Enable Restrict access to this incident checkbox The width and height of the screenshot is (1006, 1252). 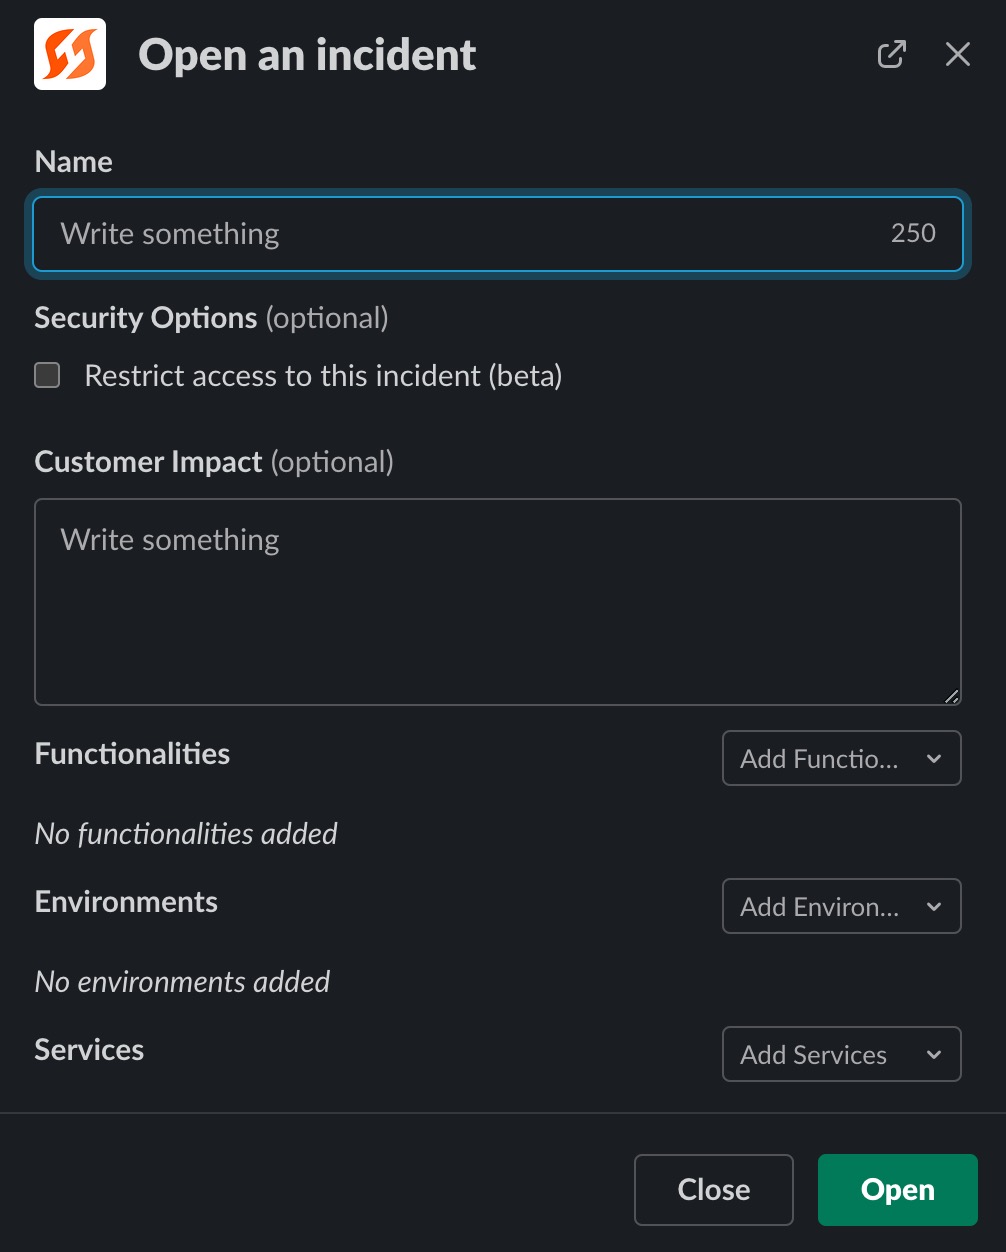click(48, 376)
